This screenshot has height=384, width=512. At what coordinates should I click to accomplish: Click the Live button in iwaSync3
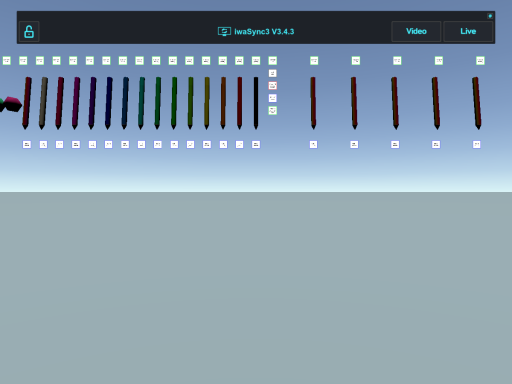[468, 31]
